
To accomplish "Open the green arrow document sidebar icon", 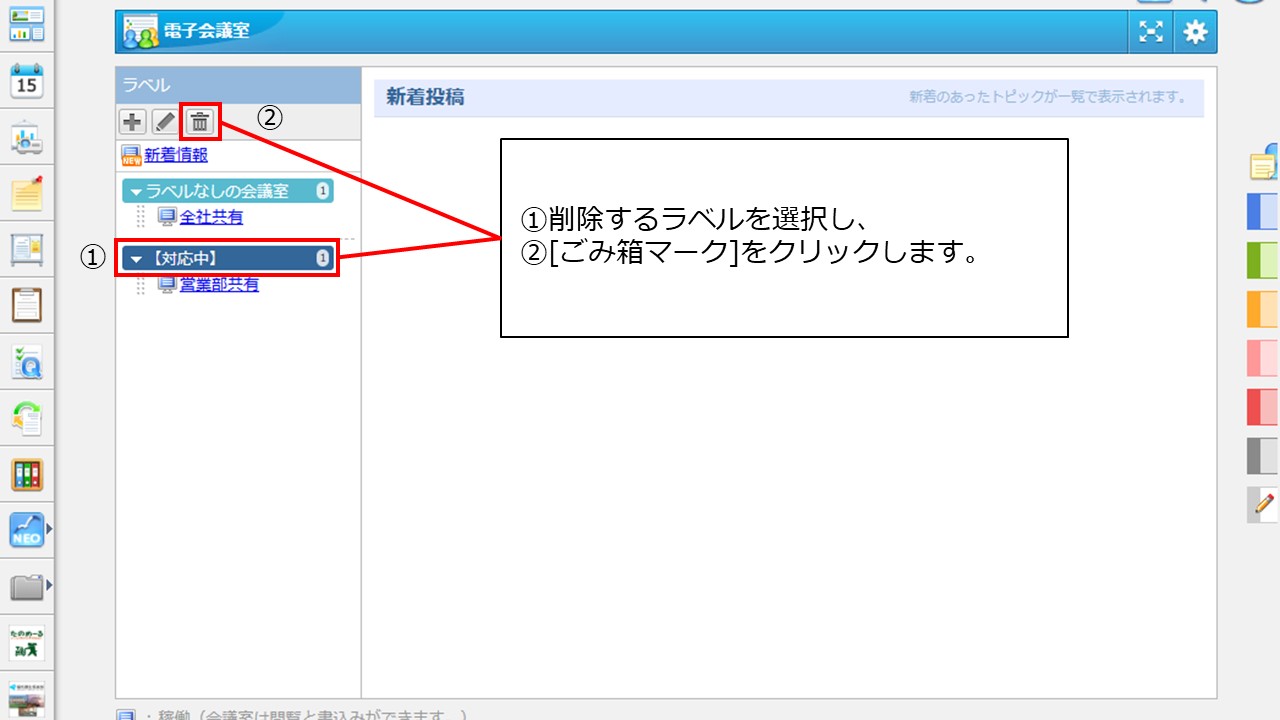I will pyautogui.click(x=27, y=418).
